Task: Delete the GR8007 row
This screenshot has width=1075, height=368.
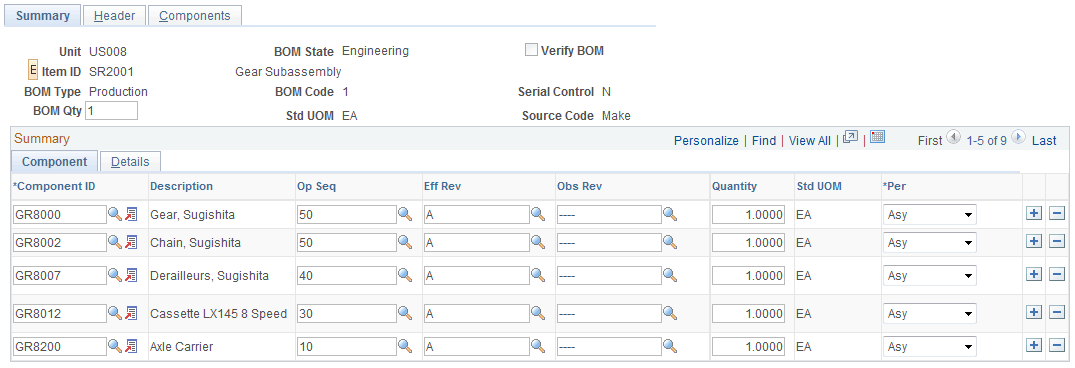Action: pyautogui.click(x=1056, y=275)
